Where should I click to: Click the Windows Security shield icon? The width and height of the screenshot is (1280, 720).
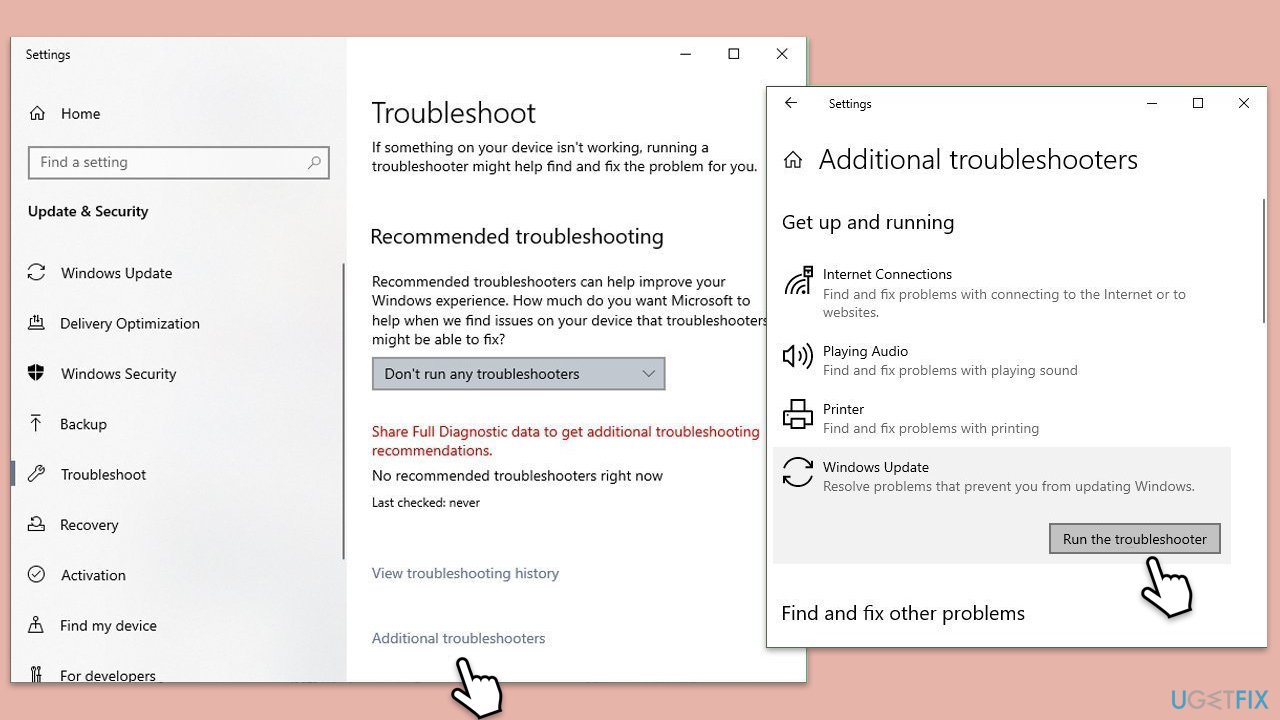[x=37, y=373]
